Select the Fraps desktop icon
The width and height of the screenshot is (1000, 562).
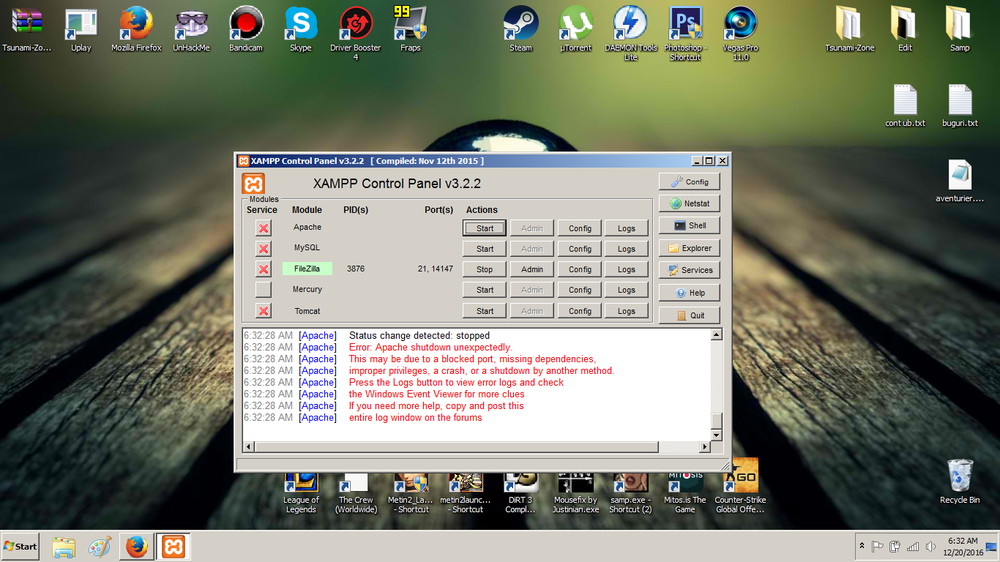tap(410, 29)
